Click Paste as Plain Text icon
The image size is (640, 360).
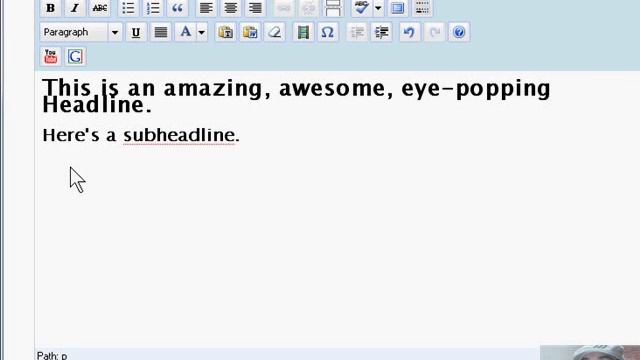226,32
